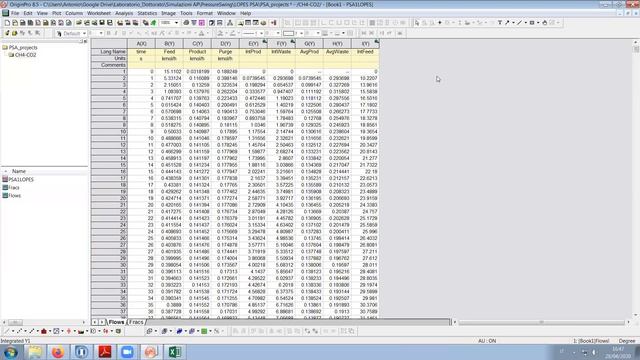Launch Zoom from the Windows taskbar
640x360 pixels.
[127, 352]
